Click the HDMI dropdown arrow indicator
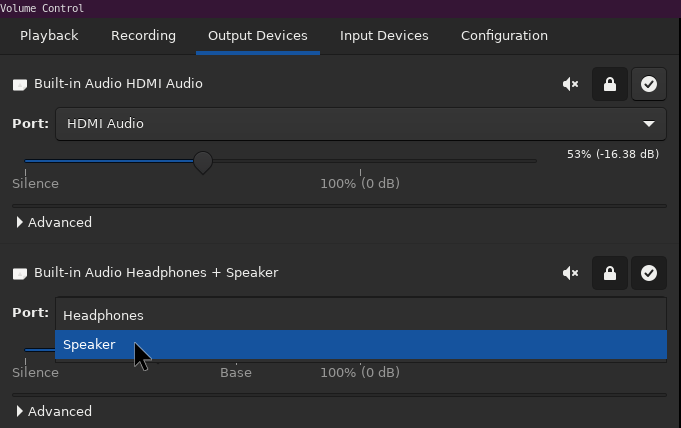Viewport: 681px width, 428px height. tap(649, 124)
